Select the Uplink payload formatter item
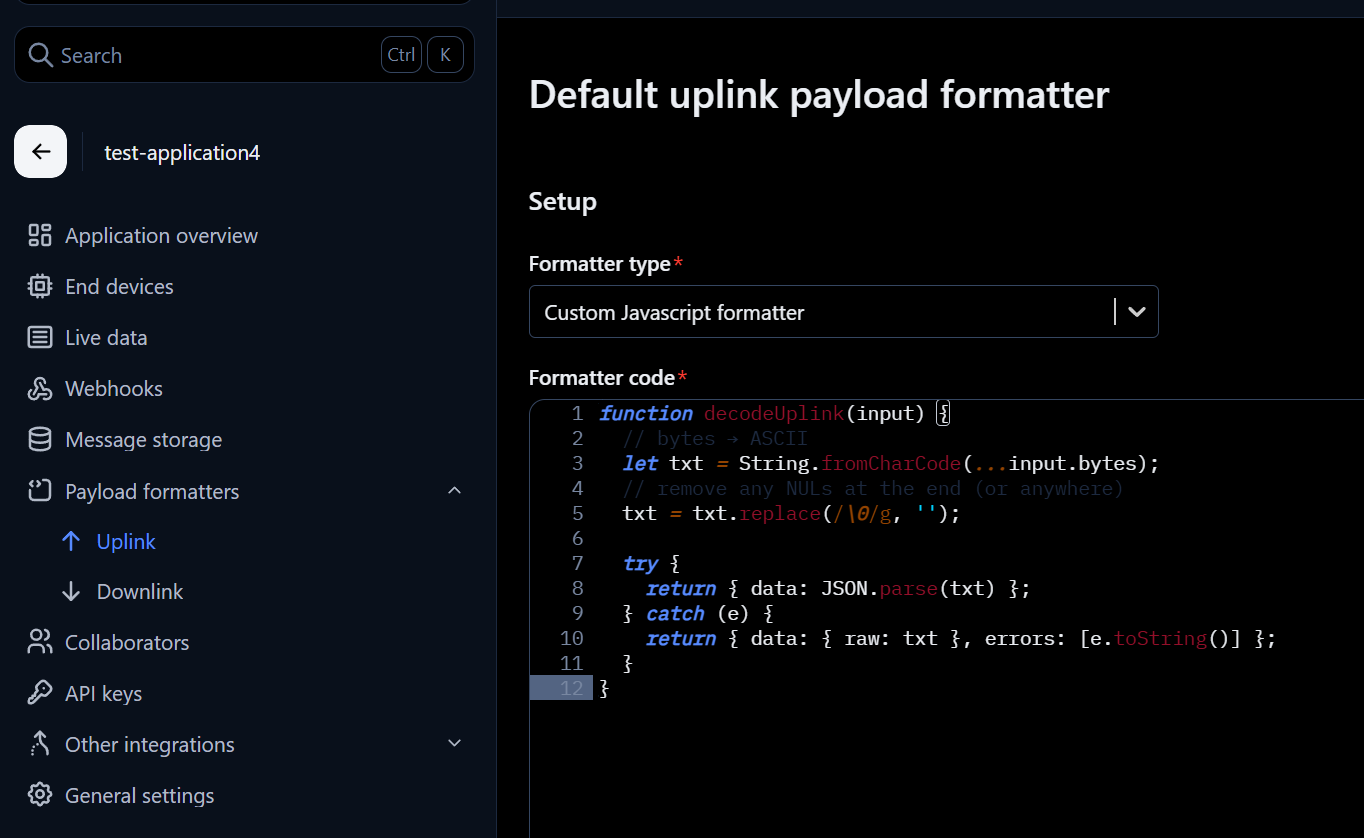Viewport: 1364px width, 838px height. [126, 542]
